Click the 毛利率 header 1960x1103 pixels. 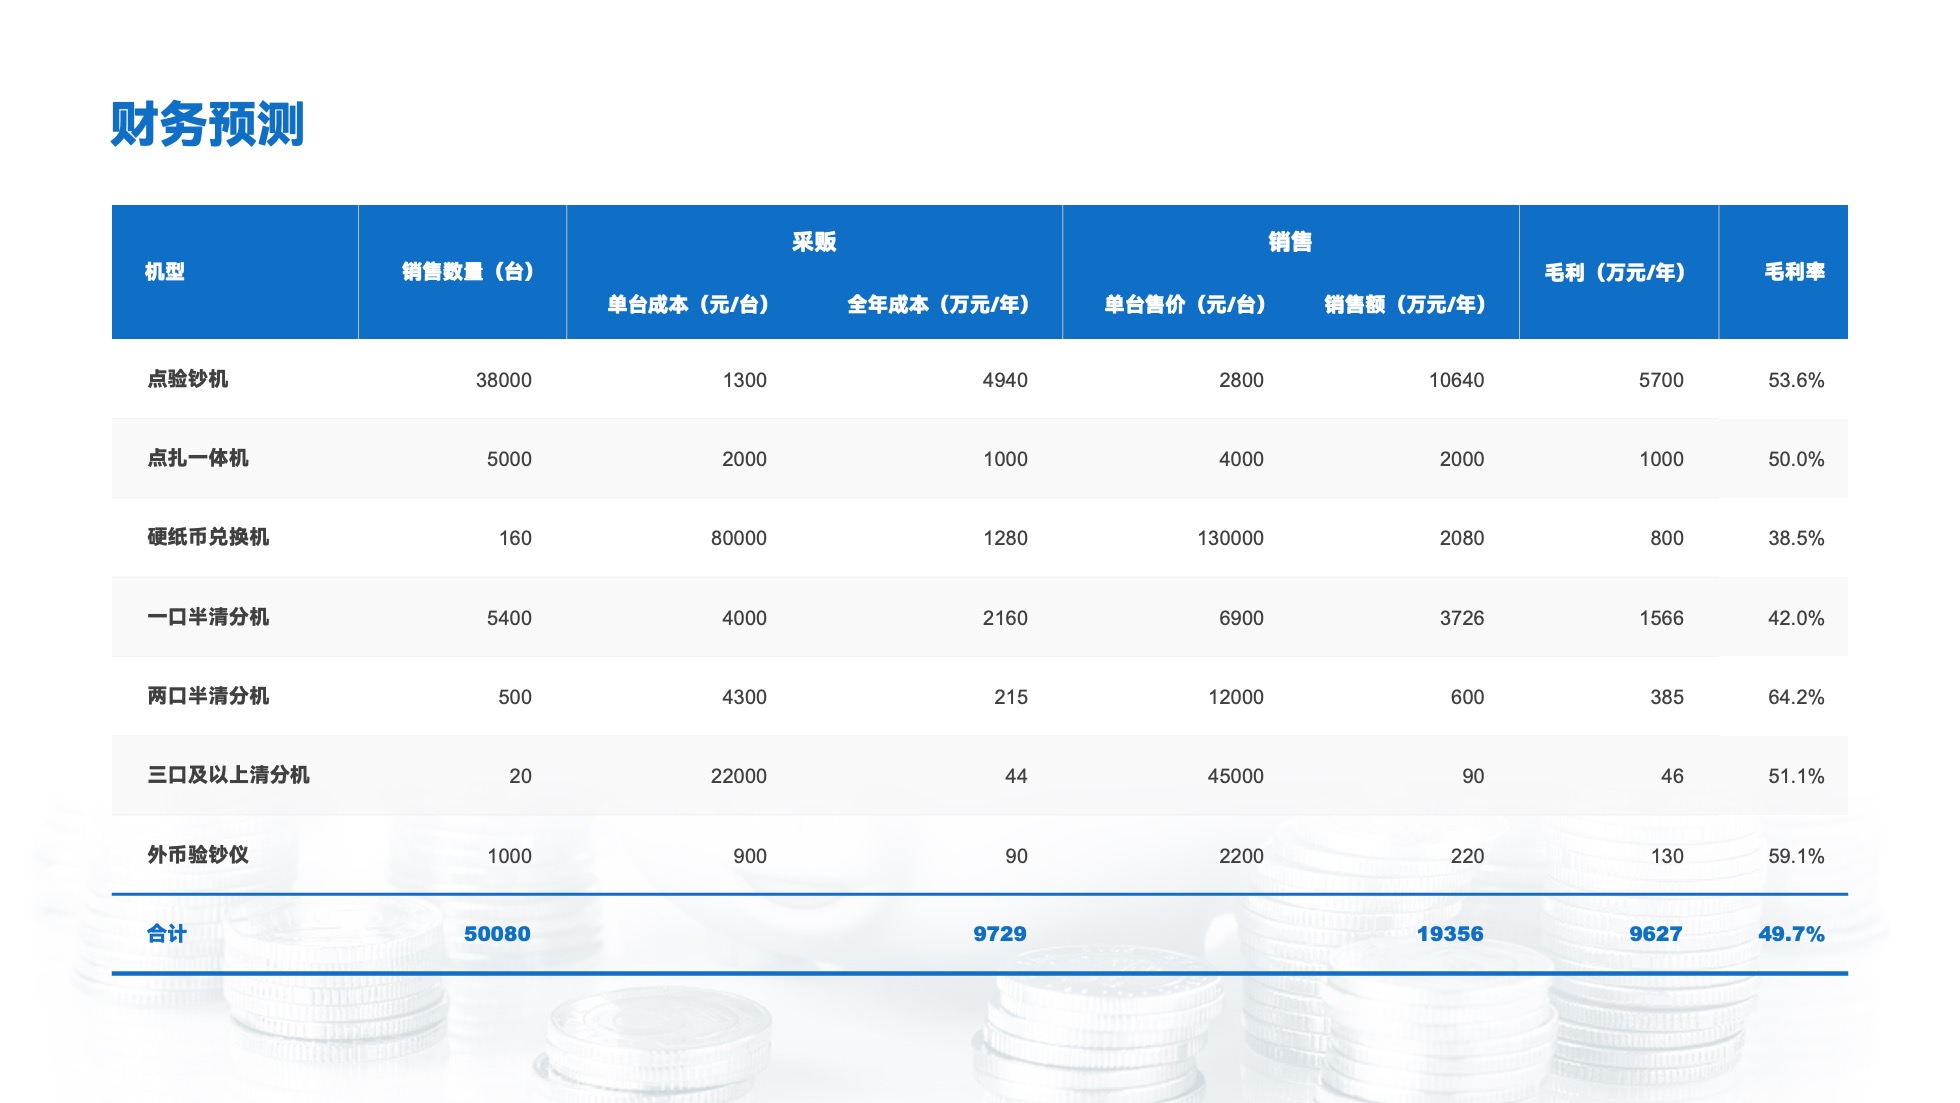1794,272
